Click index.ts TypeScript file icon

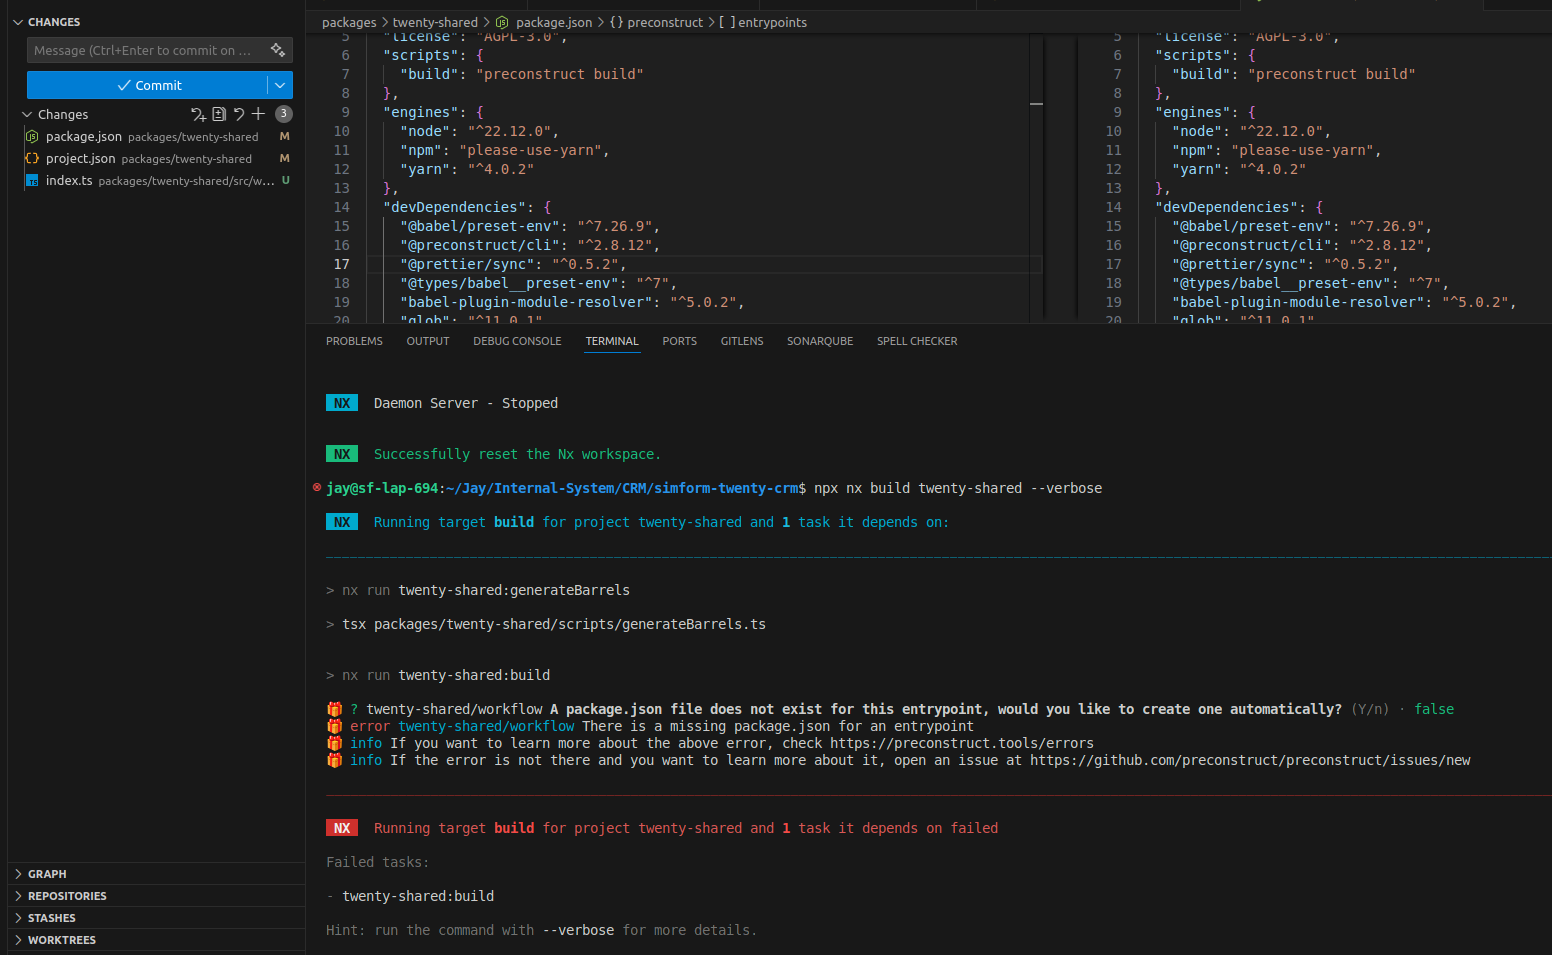tap(32, 180)
